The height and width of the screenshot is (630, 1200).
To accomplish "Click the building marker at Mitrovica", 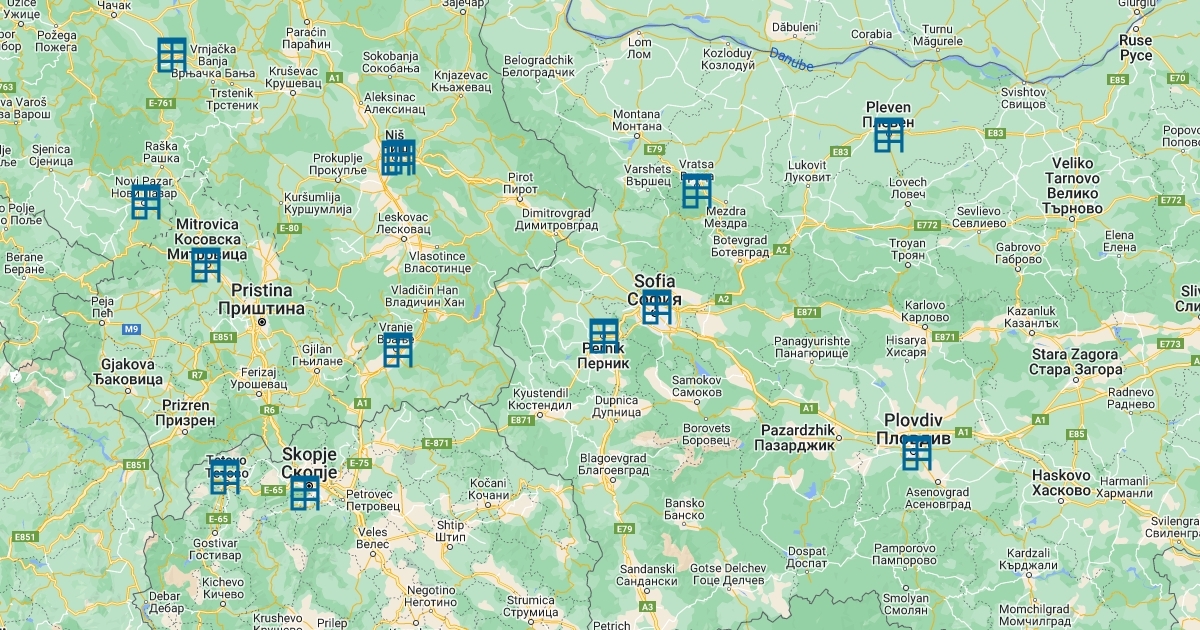I will tap(206, 265).
